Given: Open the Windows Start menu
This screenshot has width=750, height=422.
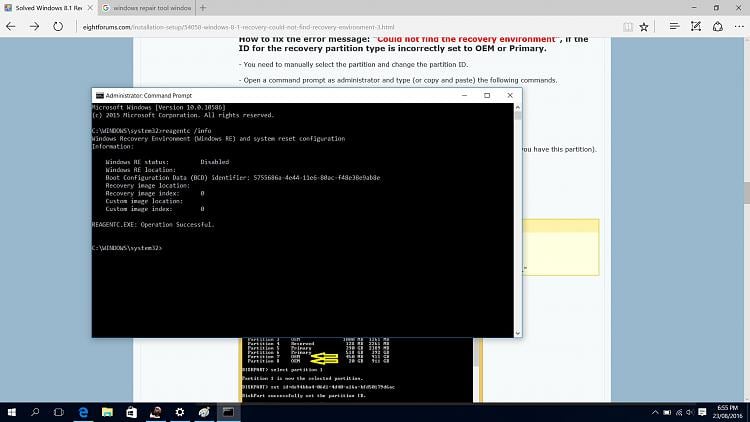Looking at the screenshot, I should 14,411.
